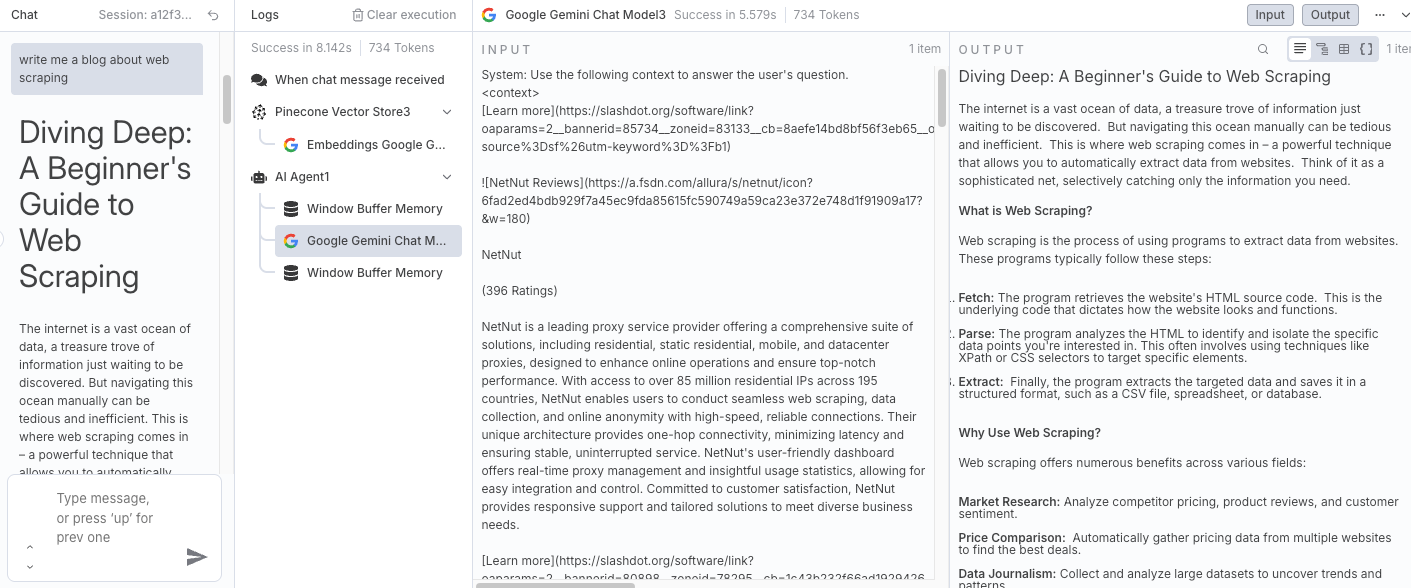Switch output to text view icon
1411x588 pixels.
pos(1300,49)
